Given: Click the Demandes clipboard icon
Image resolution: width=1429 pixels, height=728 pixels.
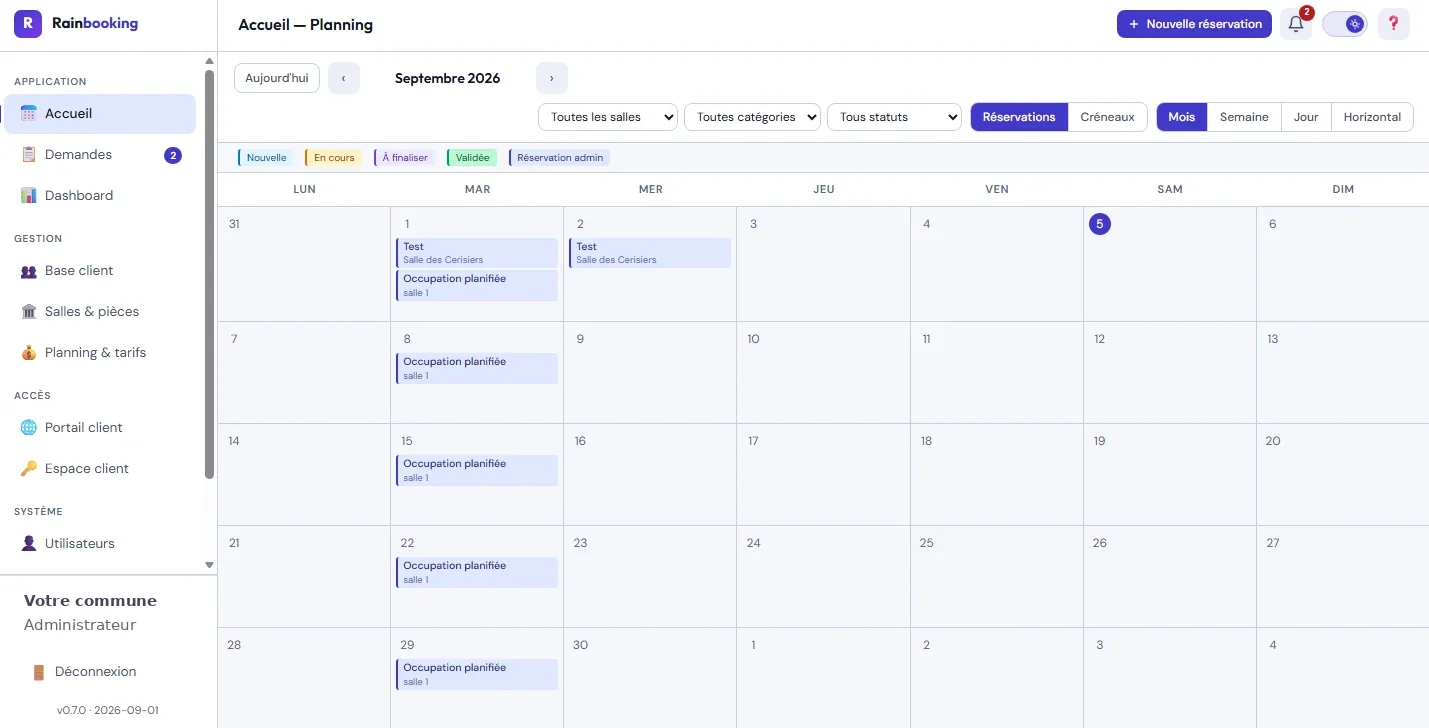Looking at the screenshot, I should coord(29,155).
